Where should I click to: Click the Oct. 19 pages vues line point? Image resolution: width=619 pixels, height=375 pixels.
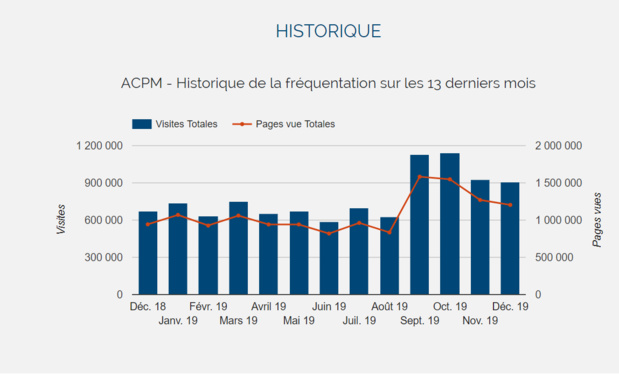coord(450,180)
